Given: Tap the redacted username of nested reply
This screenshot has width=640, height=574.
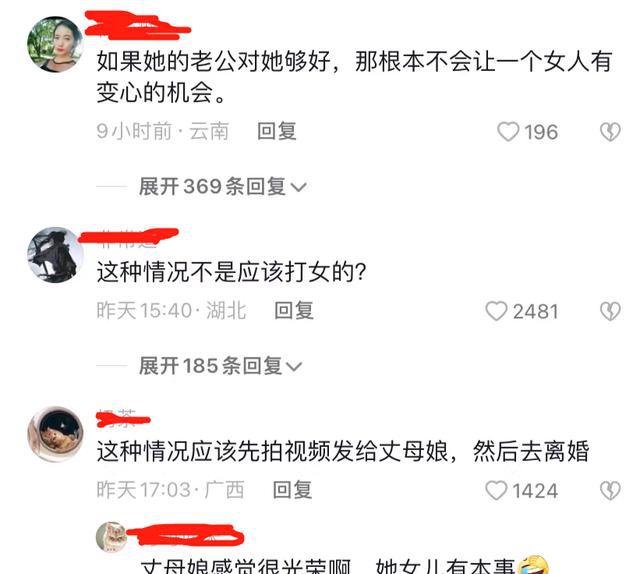Looking at the screenshot, I should (x=186, y=535).
